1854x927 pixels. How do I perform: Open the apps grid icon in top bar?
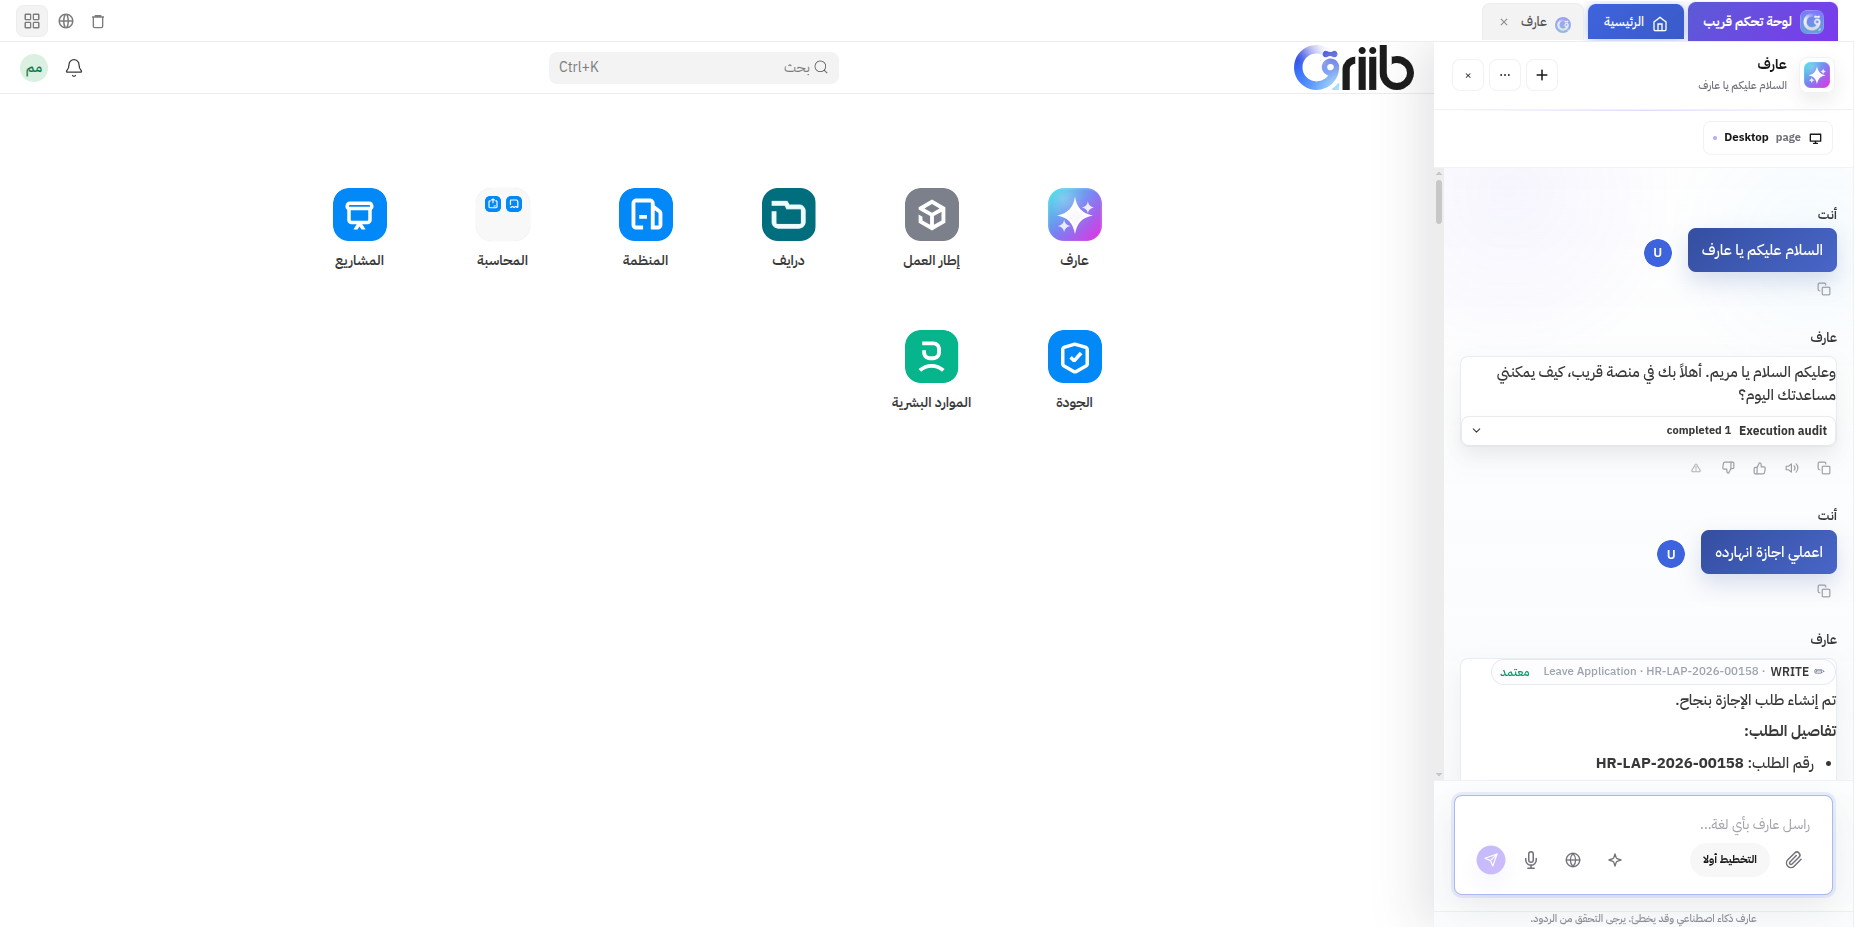click(32, 21)
